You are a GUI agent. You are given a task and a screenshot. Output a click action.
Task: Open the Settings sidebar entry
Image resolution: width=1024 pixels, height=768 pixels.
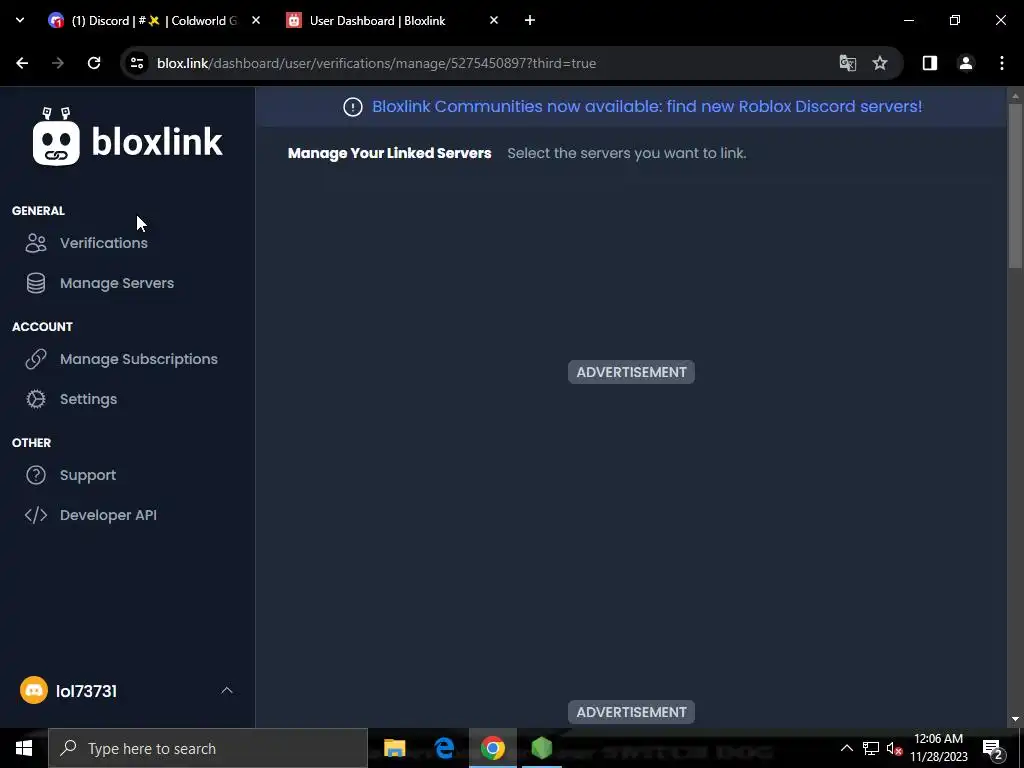[x=88, y=399]
